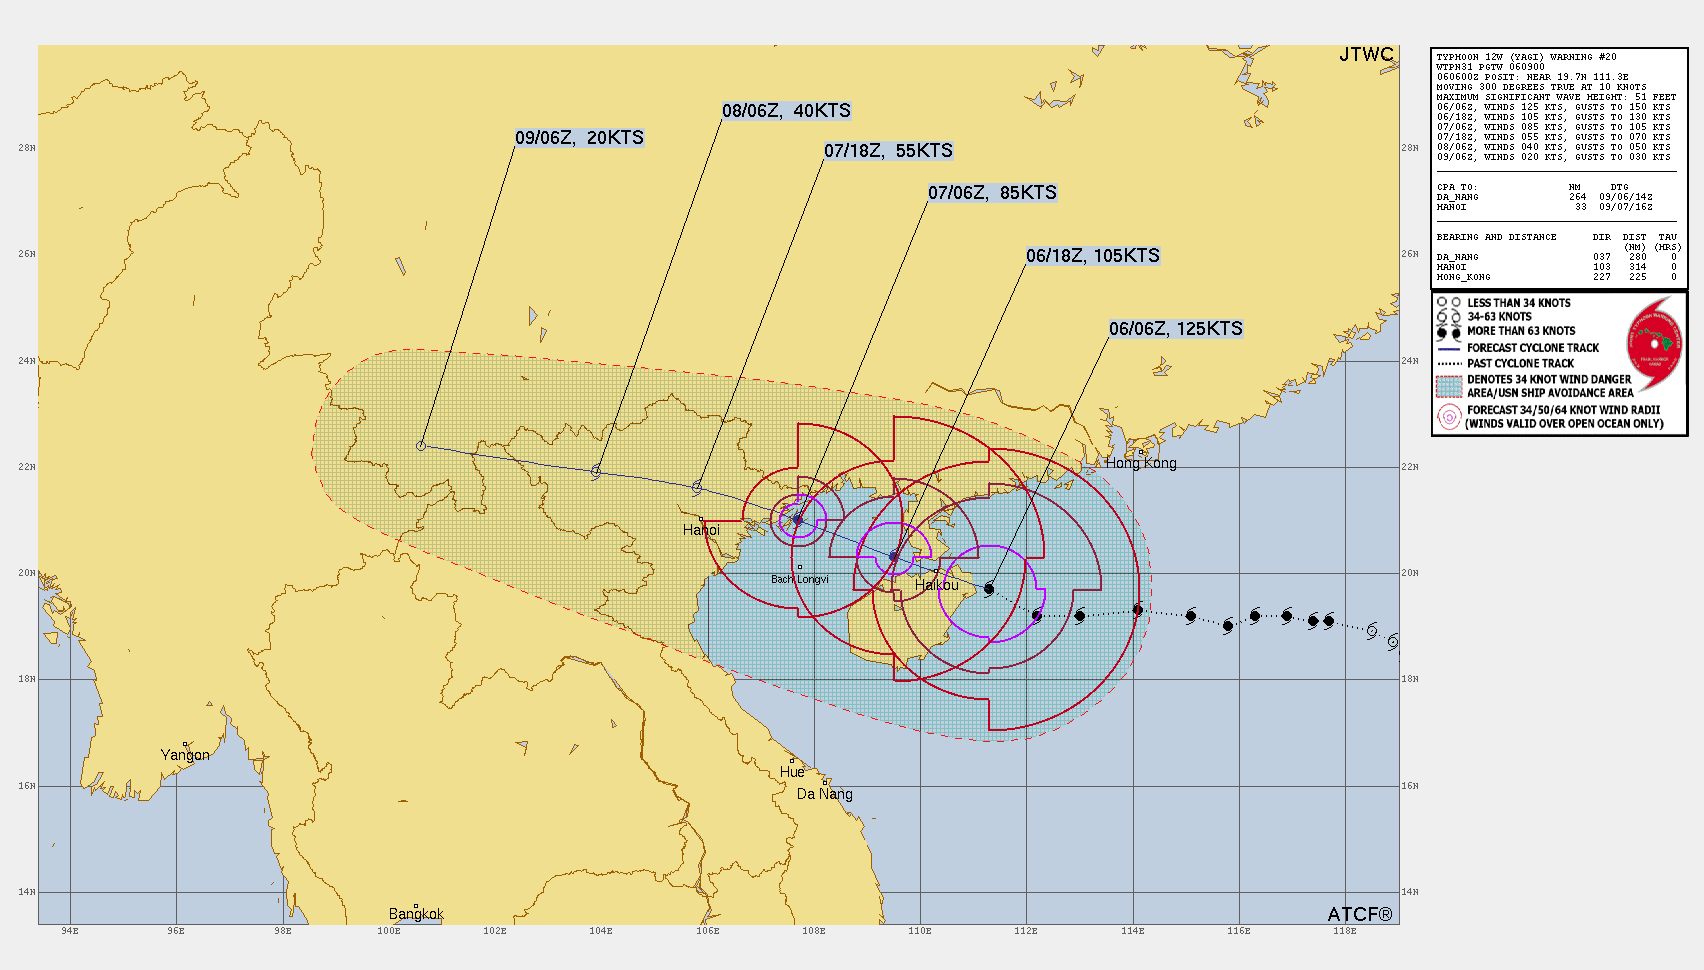Click the forecast wind radii circles legend icon
The image size is (1704, 970).
[x=1449, y=418]
